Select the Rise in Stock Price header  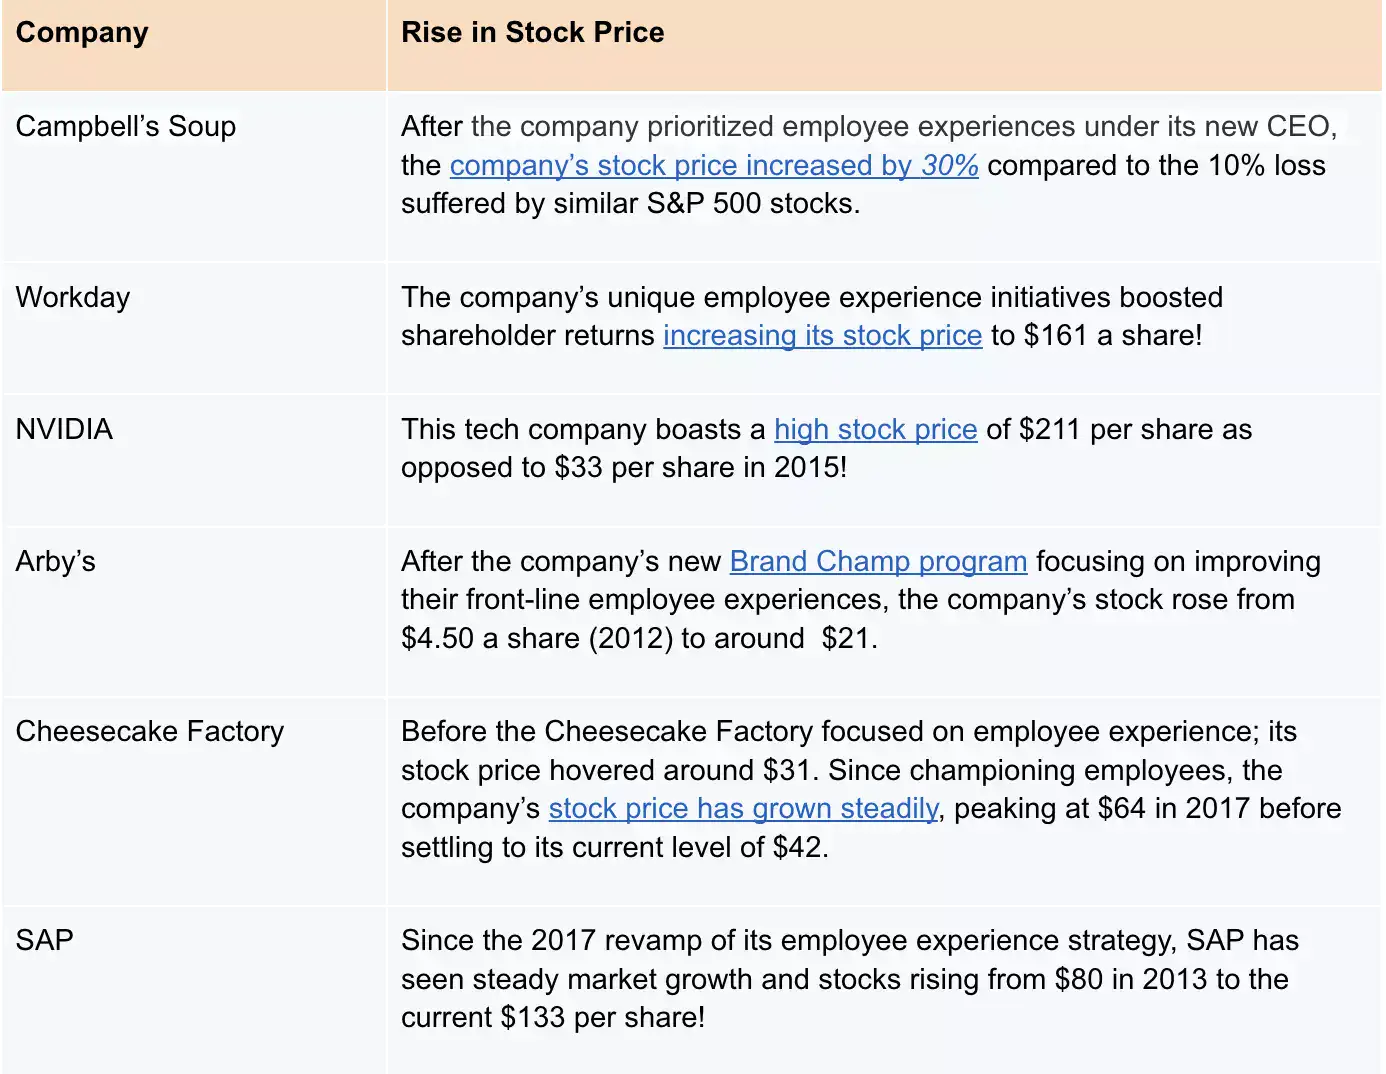coord(533,32)
